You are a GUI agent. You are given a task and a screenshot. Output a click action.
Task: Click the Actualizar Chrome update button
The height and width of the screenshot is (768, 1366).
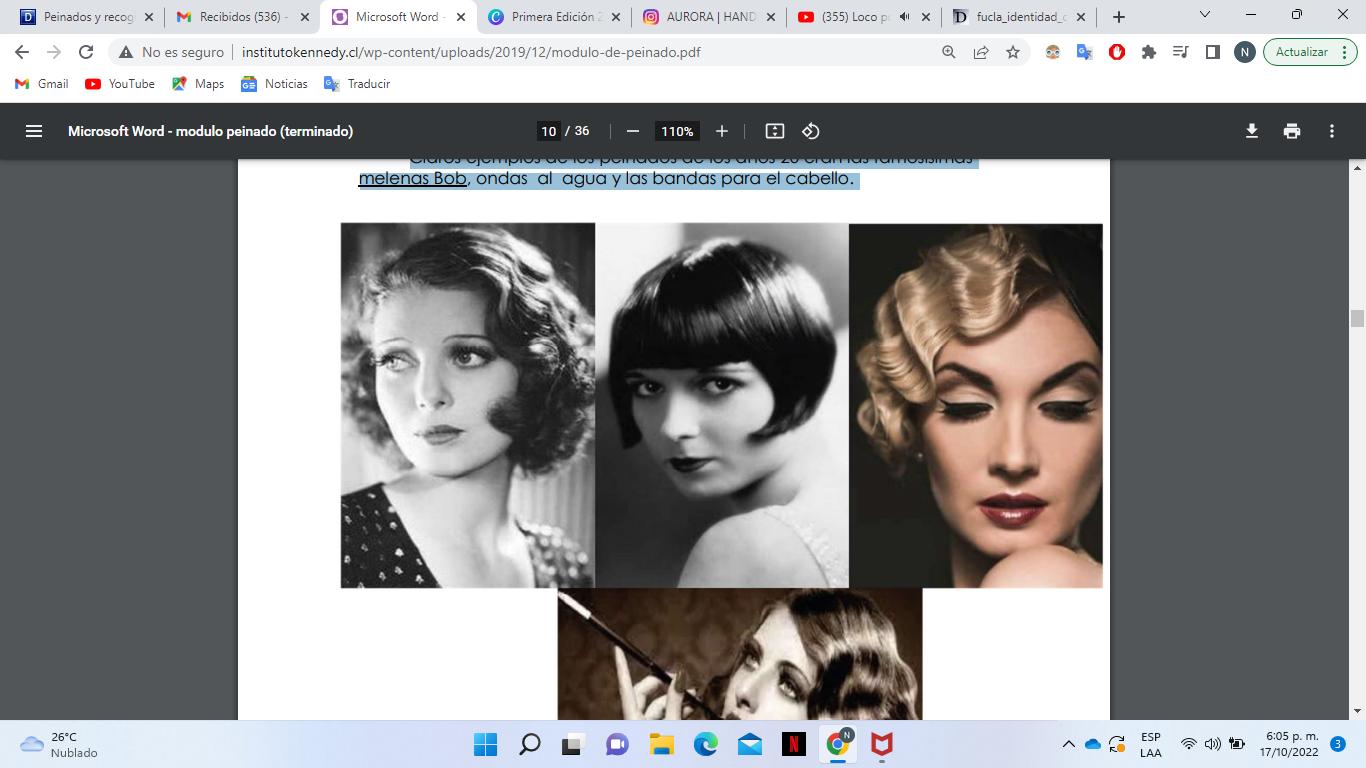pyautogui.click(x=1310, y=52)
